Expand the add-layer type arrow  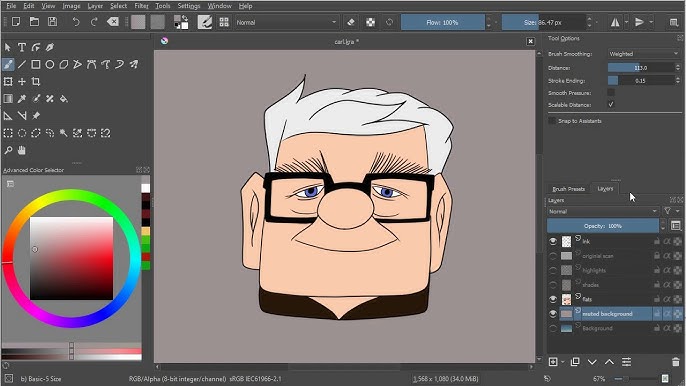(563, 362)
